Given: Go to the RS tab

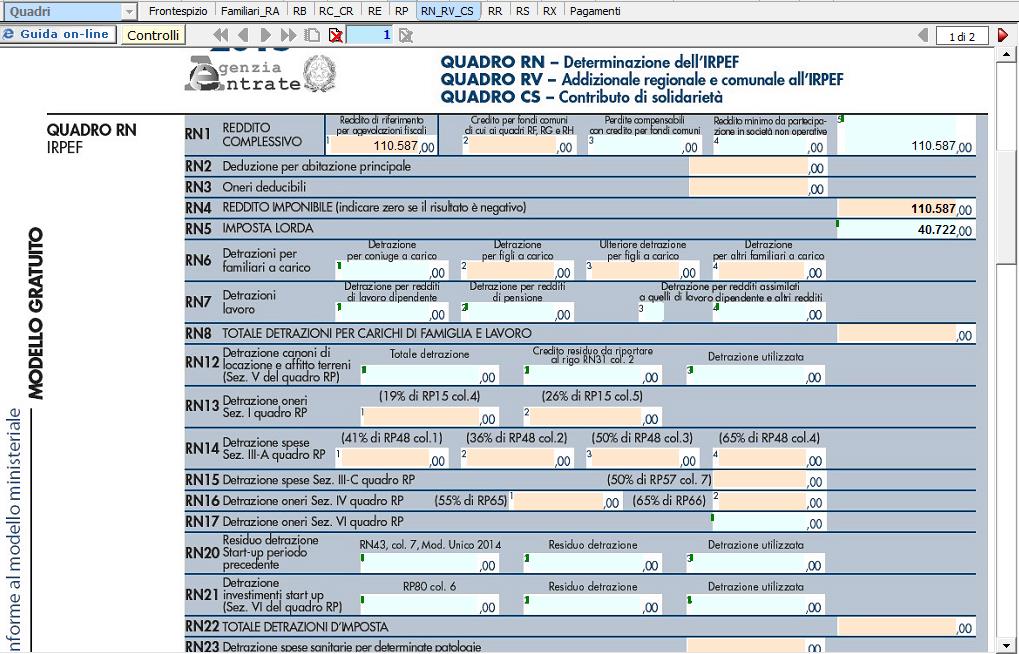Looking at the screenshot, I should 522,11.
